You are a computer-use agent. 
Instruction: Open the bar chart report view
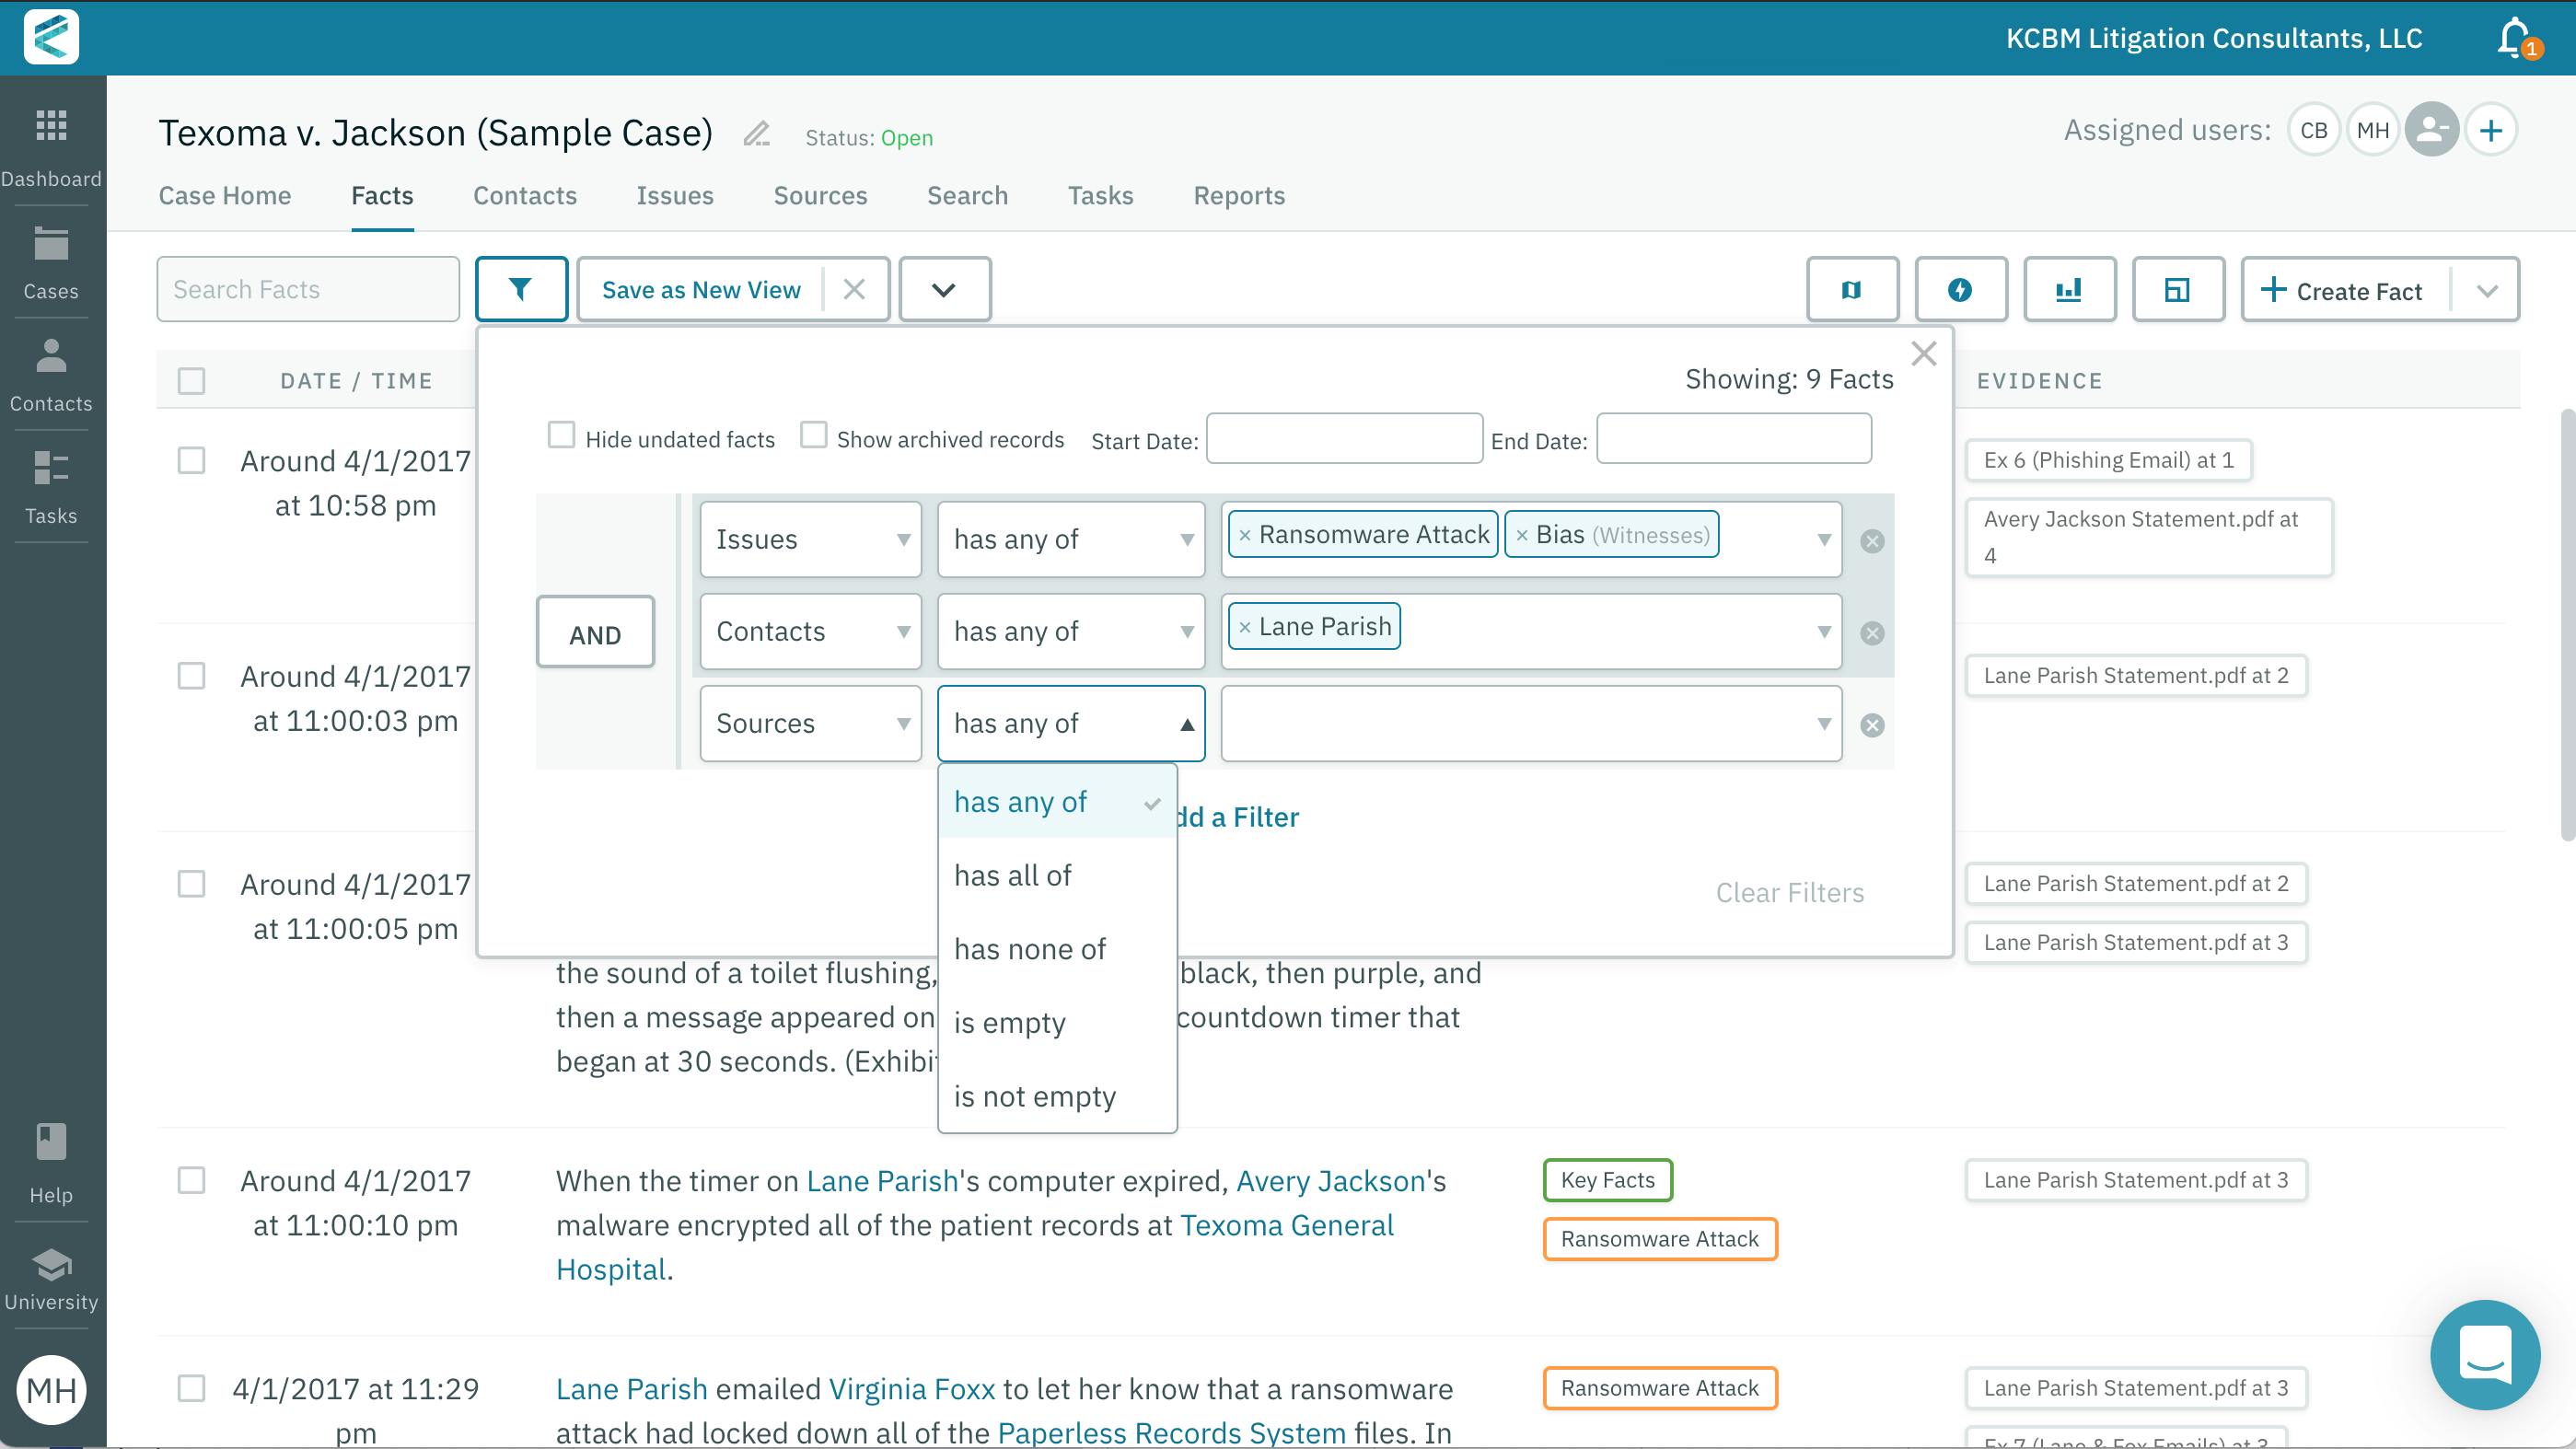click(2070, 289)
